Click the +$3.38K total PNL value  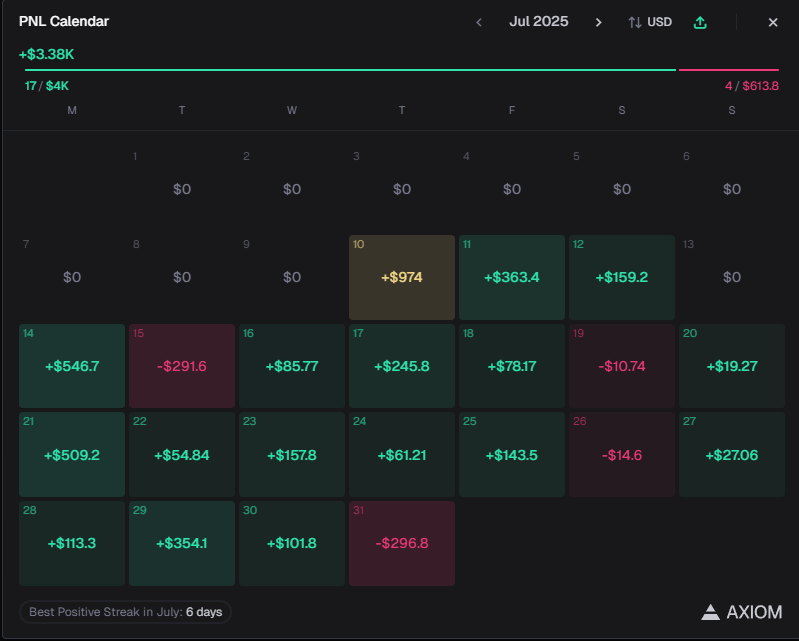click(46, 54)
